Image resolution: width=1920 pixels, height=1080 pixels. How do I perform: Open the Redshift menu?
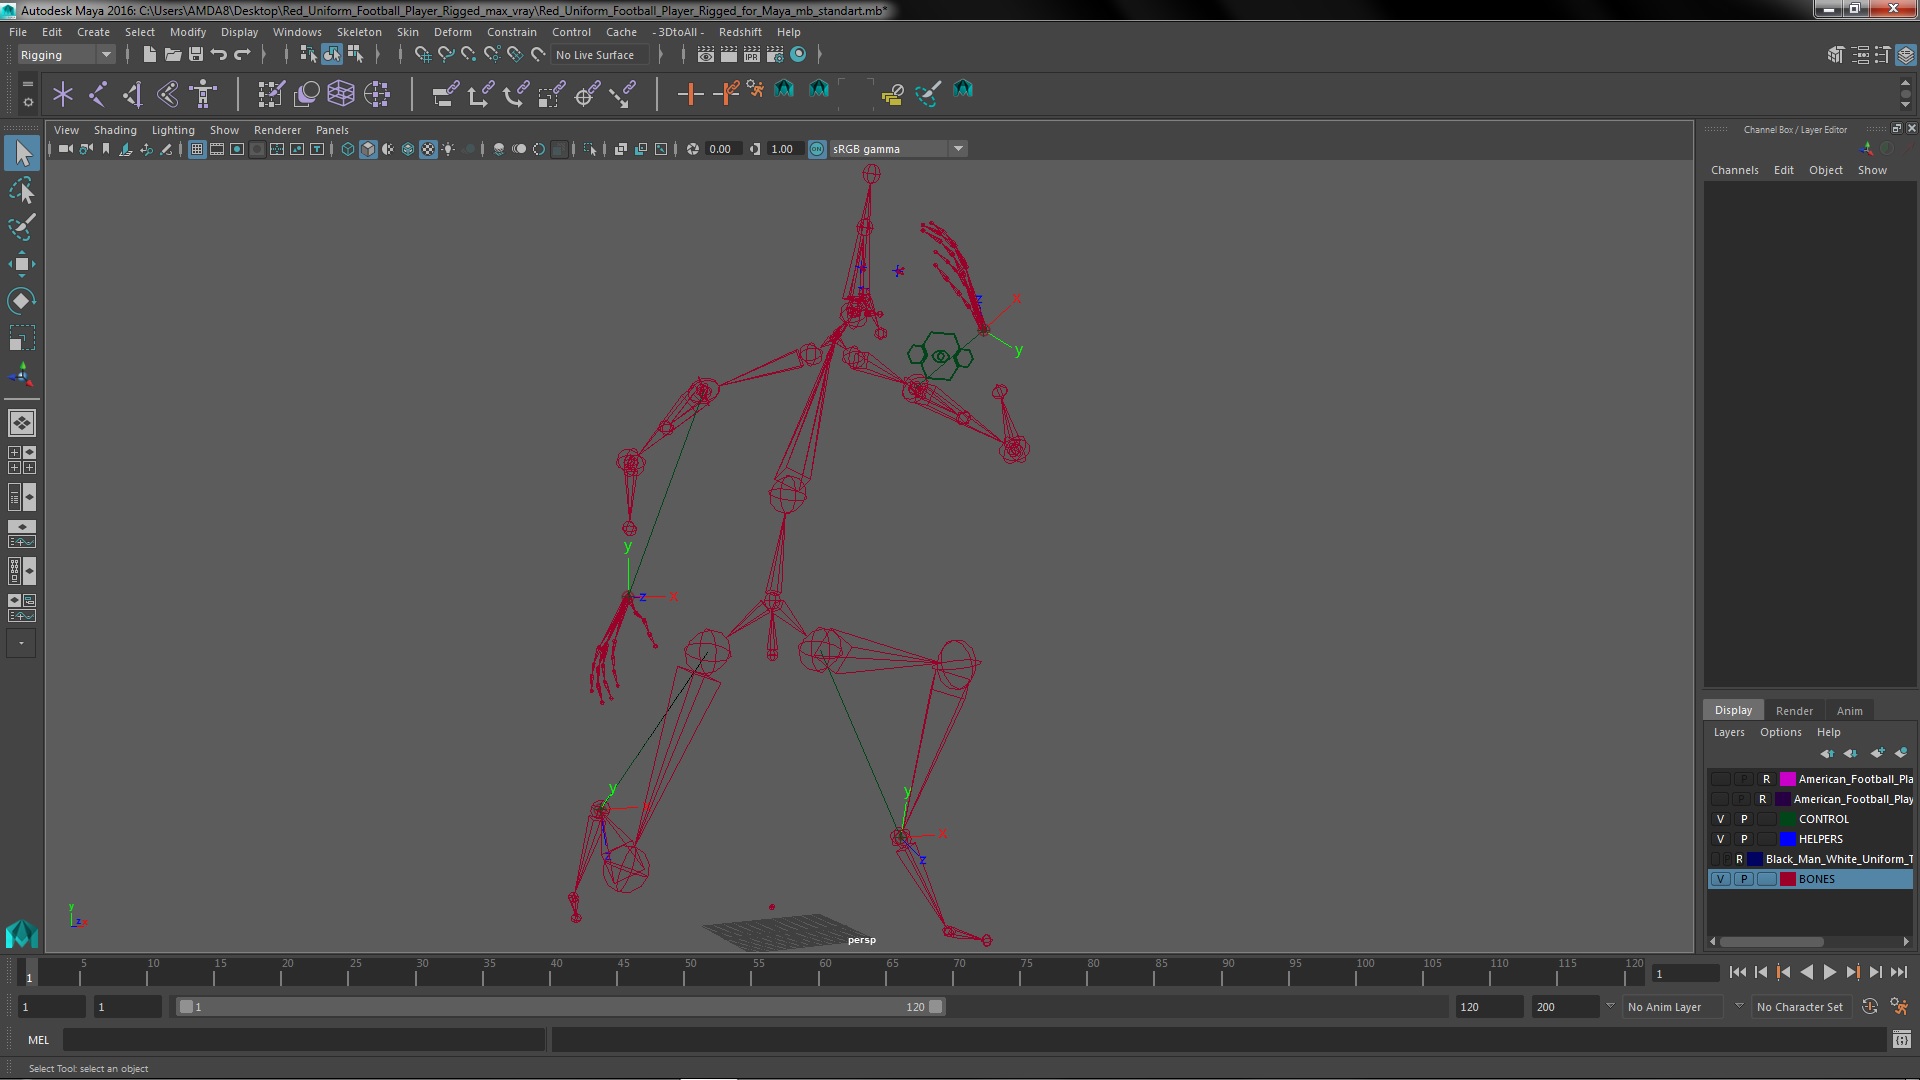pyautogui.click(x=740, y=32)
